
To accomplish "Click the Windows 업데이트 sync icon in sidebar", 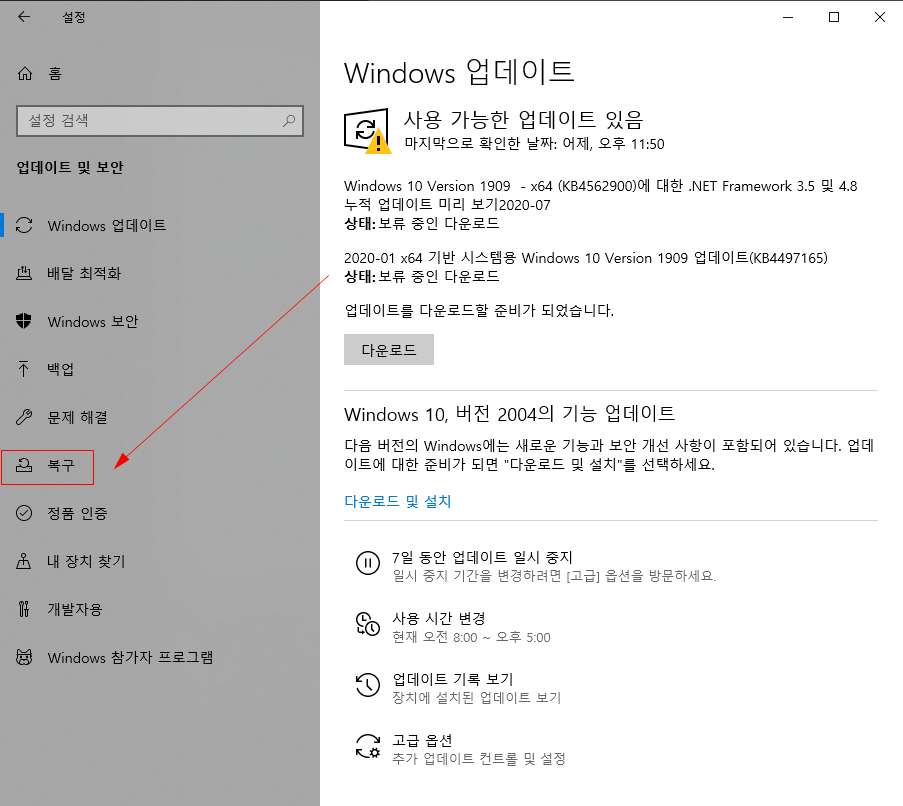I will click(x=24, y=225).
